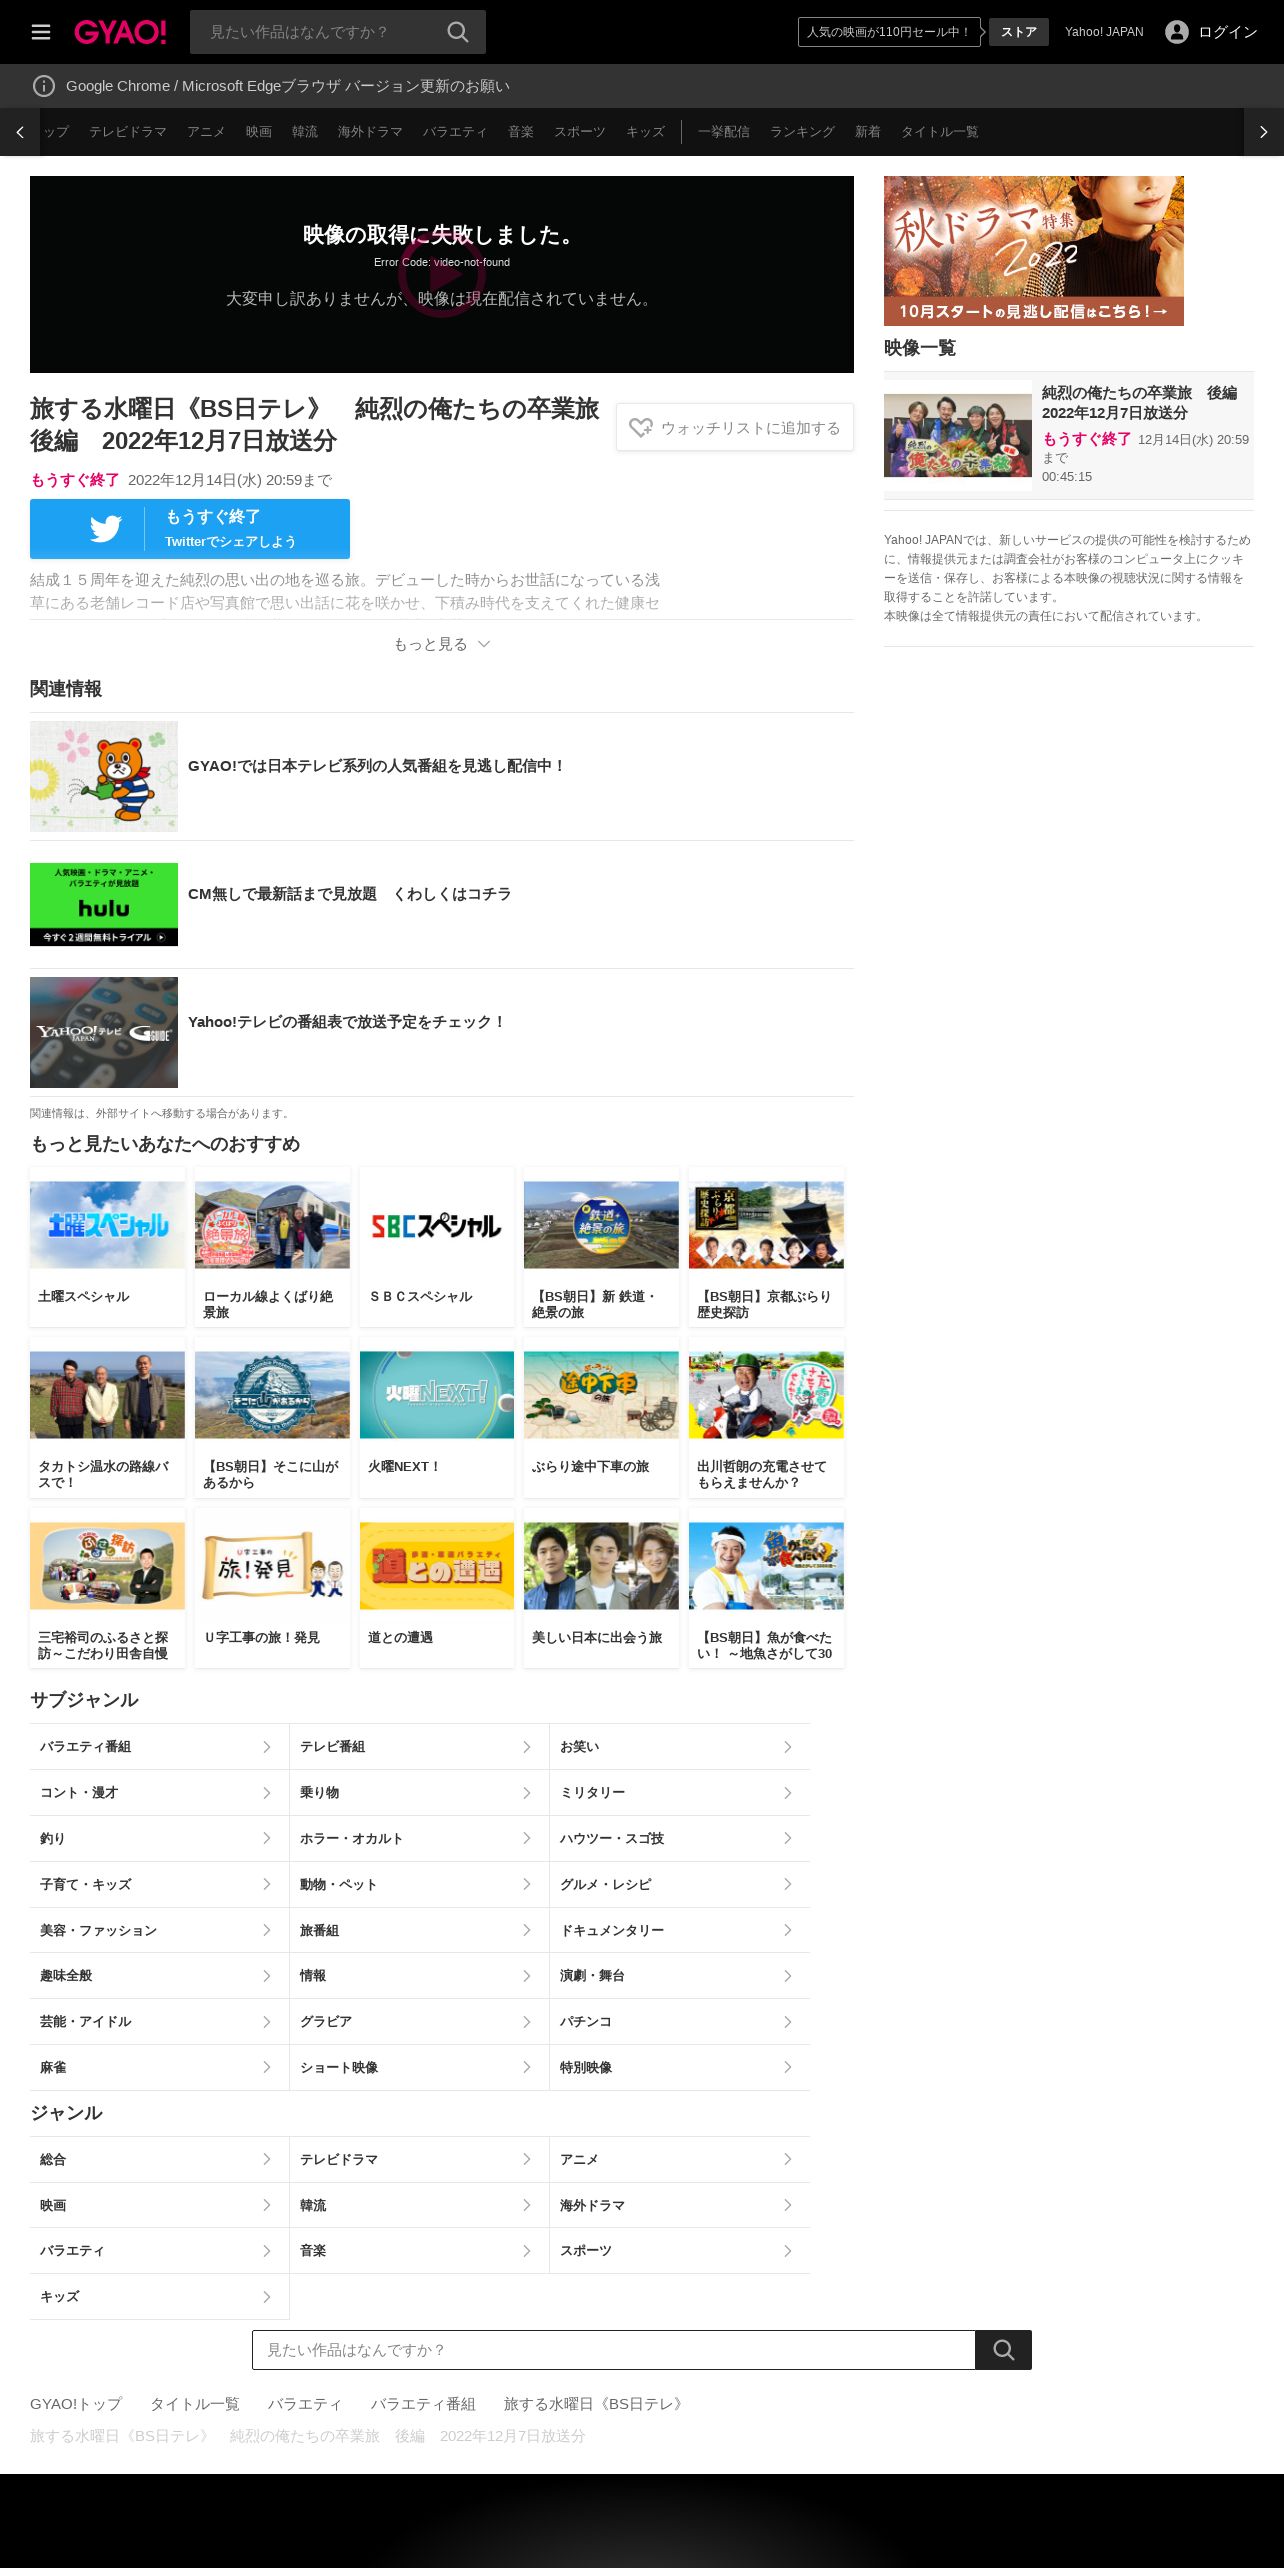Open ローカル線よくばり絶景旅 card
The image size is (1284, 2568).
[x=272, y=1247]
